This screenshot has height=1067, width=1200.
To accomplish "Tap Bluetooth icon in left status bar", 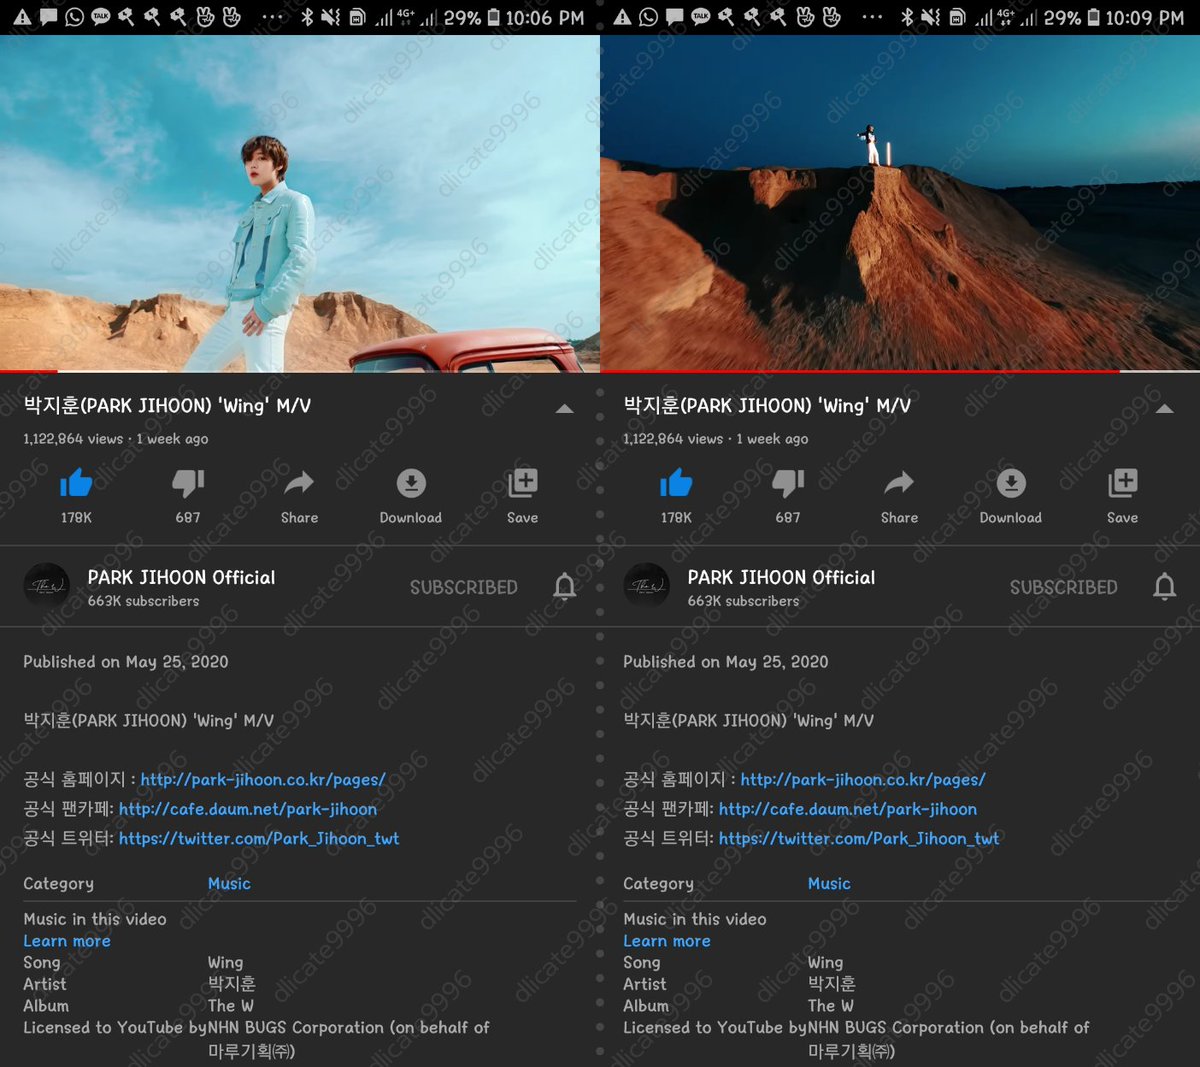I will click(307, 17).
